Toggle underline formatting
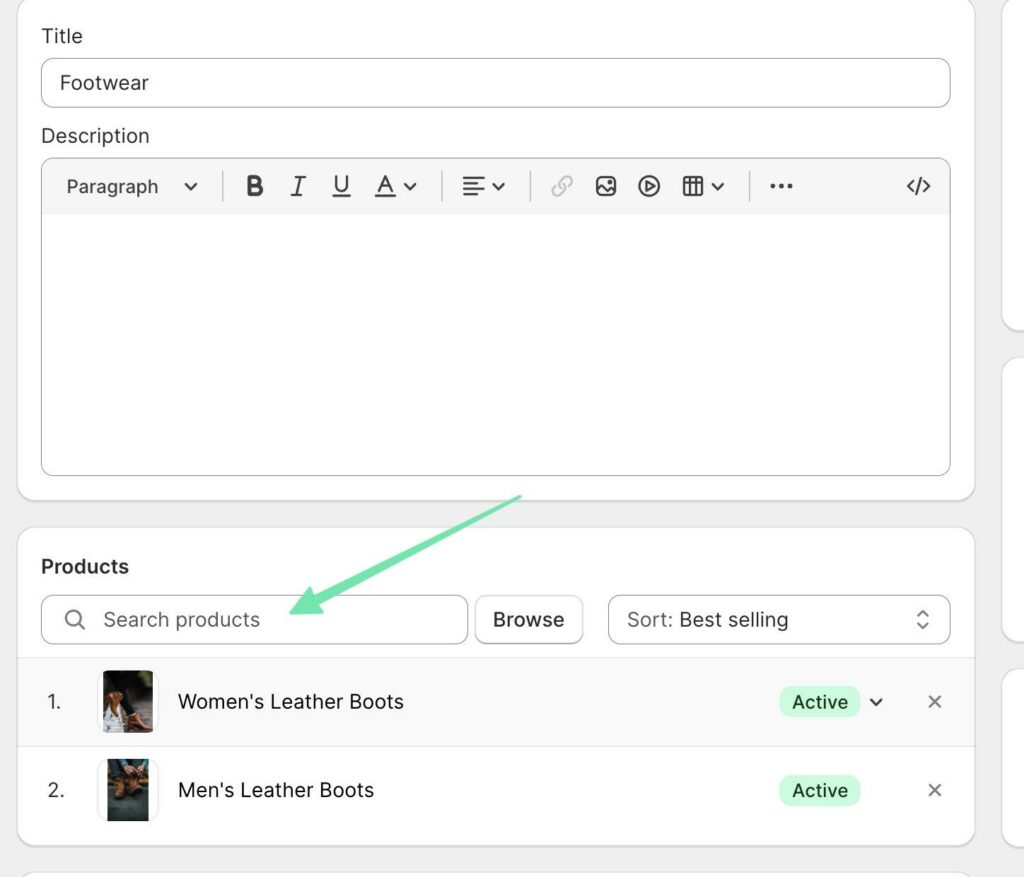1024x877 pixels. pyautogui.click(x=341, y=186)
